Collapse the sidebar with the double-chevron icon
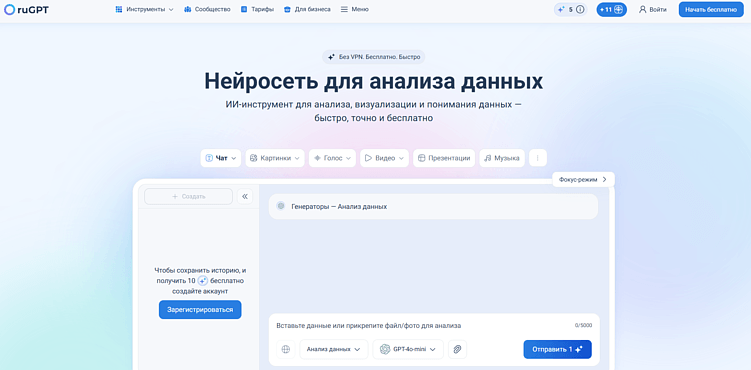Screen dimensions: 751x370 245,196
